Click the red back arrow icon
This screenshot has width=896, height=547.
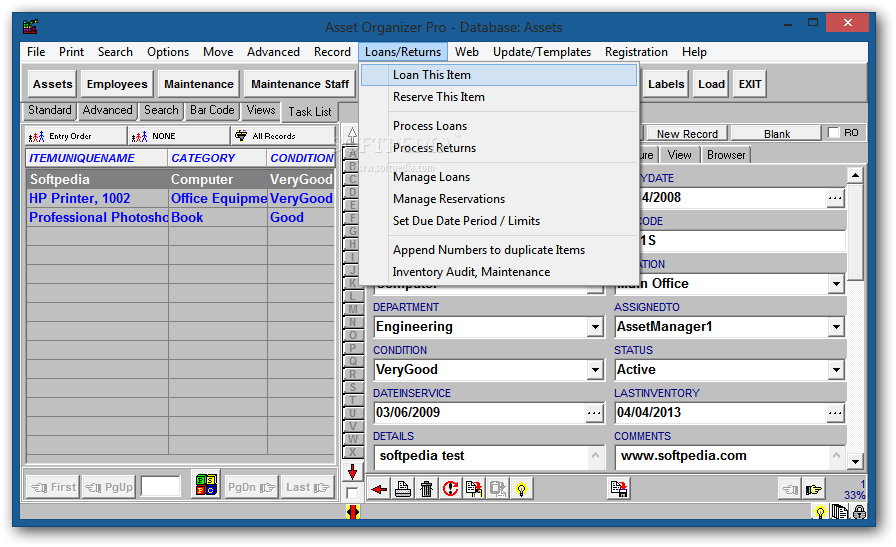click(x=378, y=489)
